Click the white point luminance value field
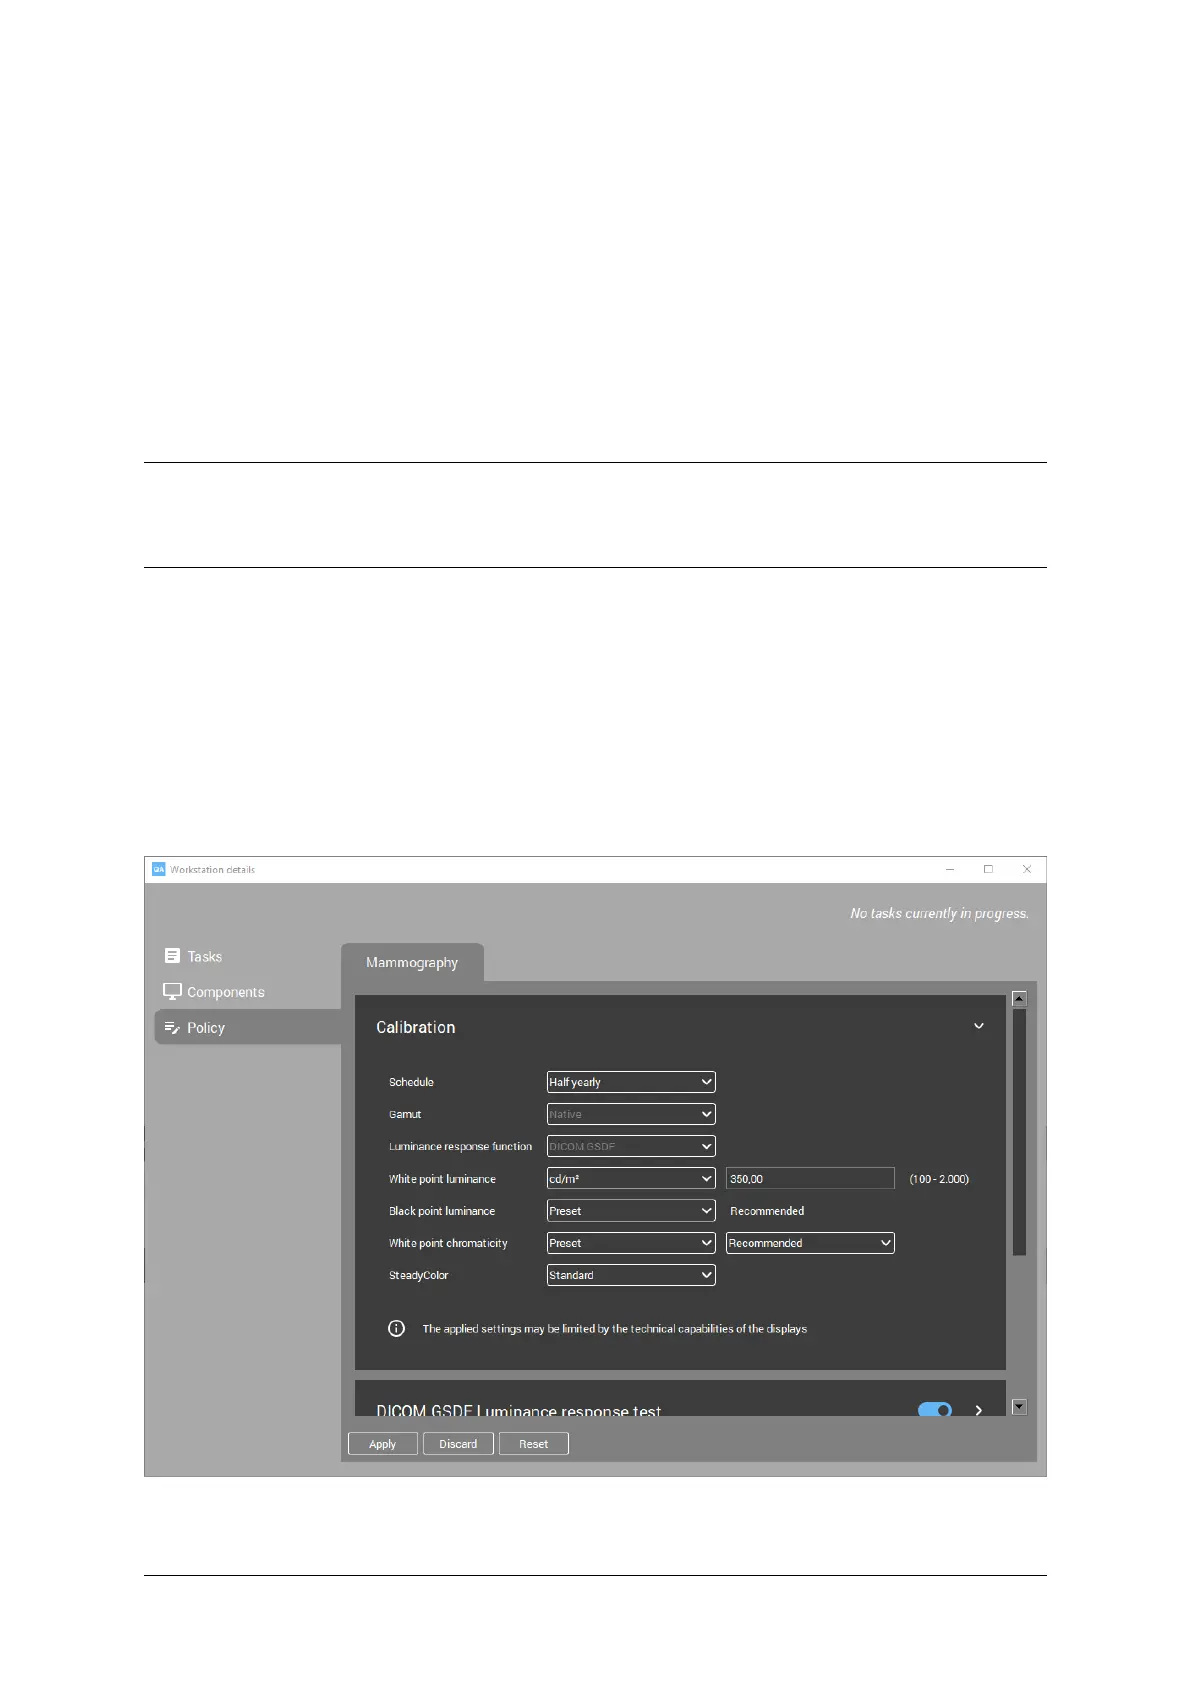The height and width of the screenshot is (1684, 1191). click(809, 1179)
